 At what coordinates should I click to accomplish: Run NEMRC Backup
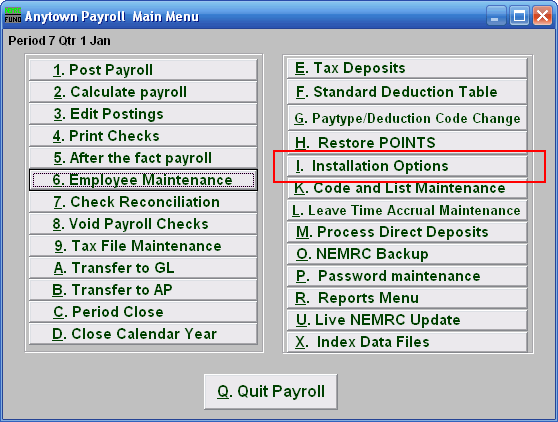(x=407, y=254)
